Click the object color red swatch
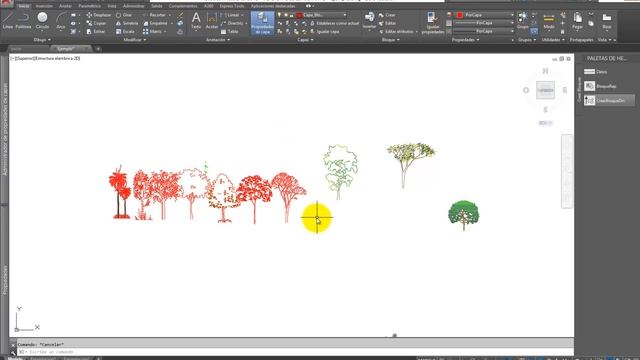This screenshot has height=360, width=640. tap(460, 15)
